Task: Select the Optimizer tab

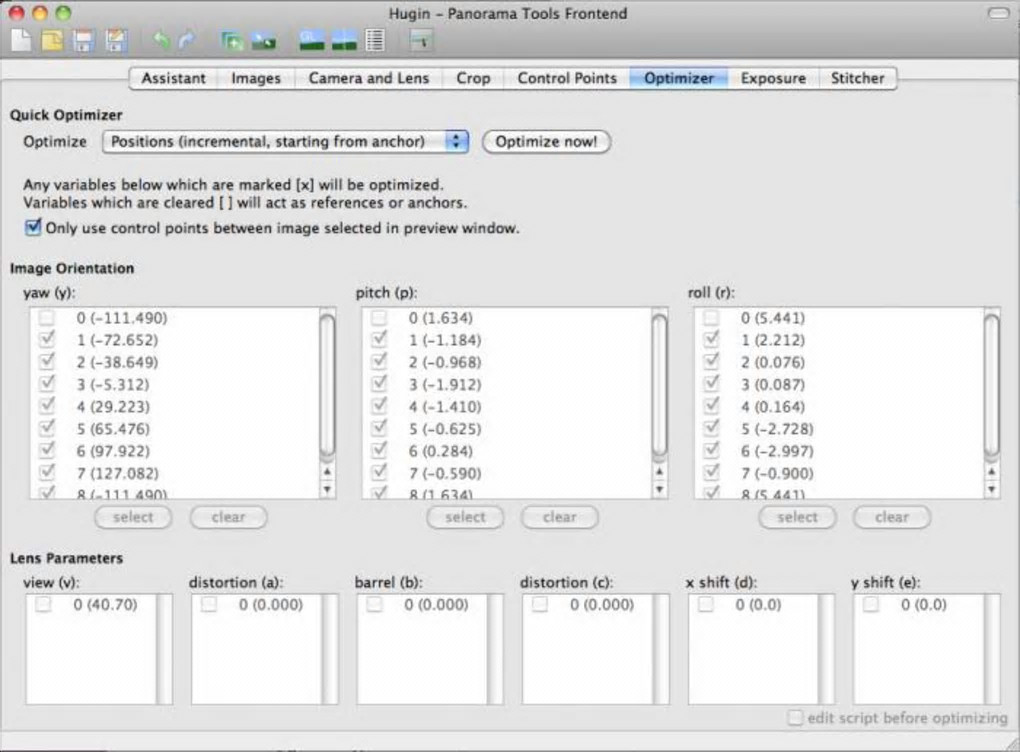Action: point(678,78)
